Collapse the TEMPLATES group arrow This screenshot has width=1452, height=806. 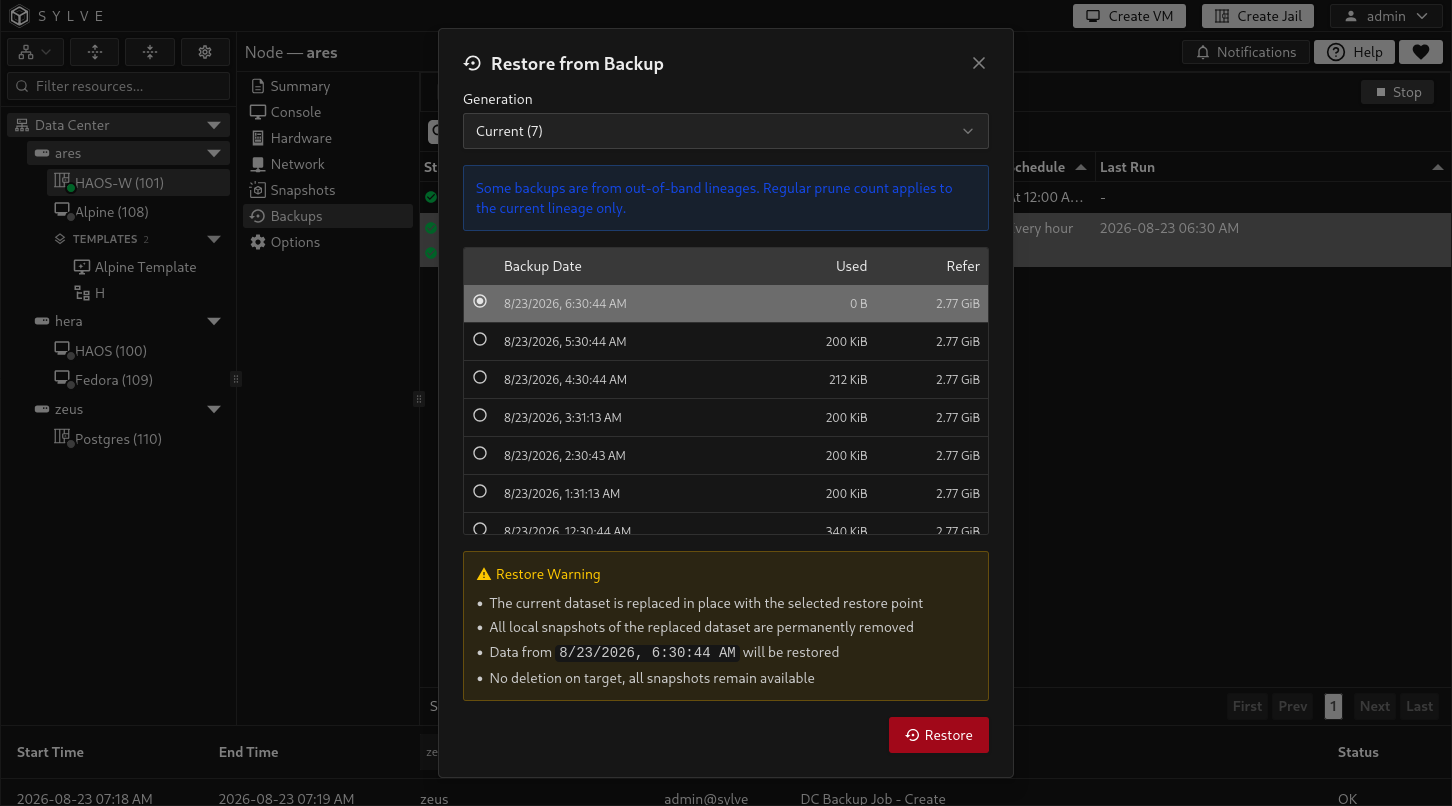[214, 239]
